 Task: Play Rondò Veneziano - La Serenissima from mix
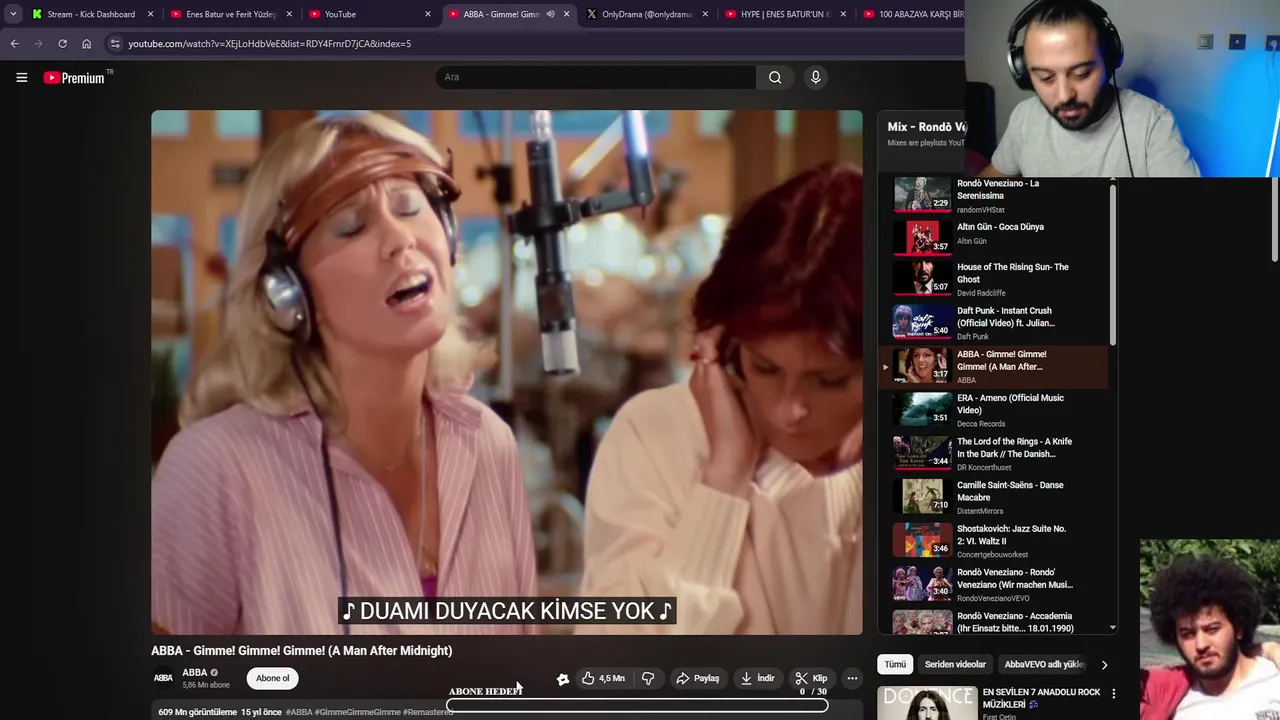click(993, 195)
